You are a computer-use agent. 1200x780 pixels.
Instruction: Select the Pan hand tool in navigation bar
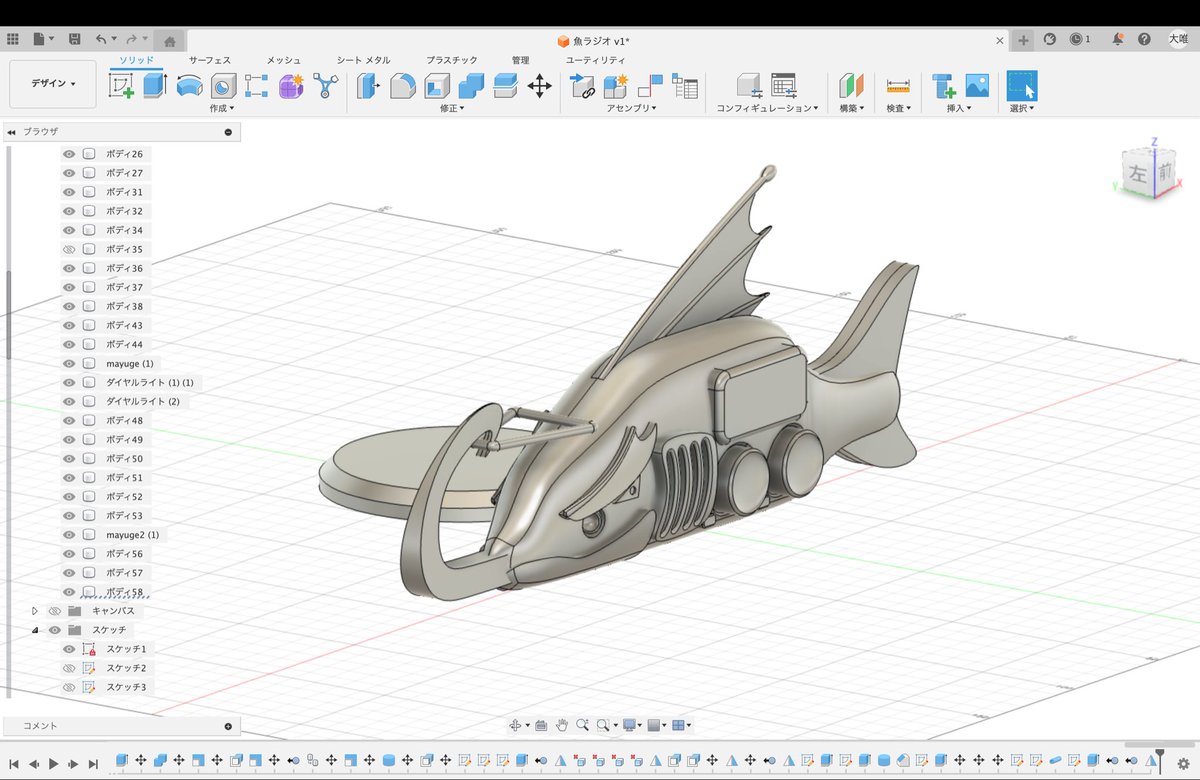click(563, 724)
